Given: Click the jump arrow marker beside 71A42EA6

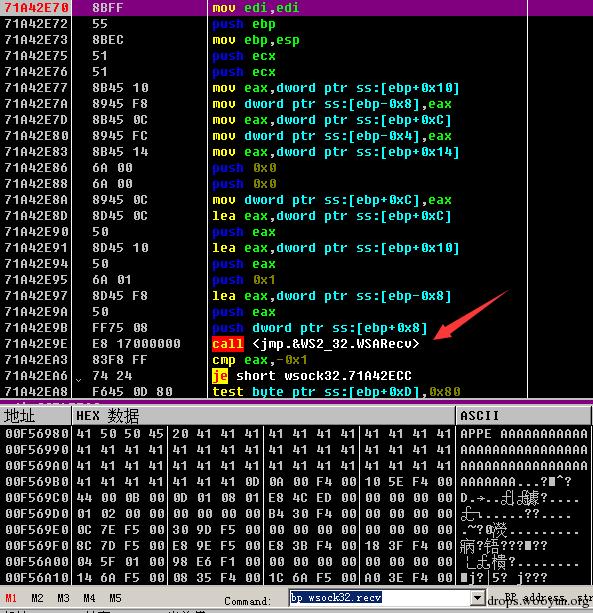Looking at the screenshot, I should [79, 379].
